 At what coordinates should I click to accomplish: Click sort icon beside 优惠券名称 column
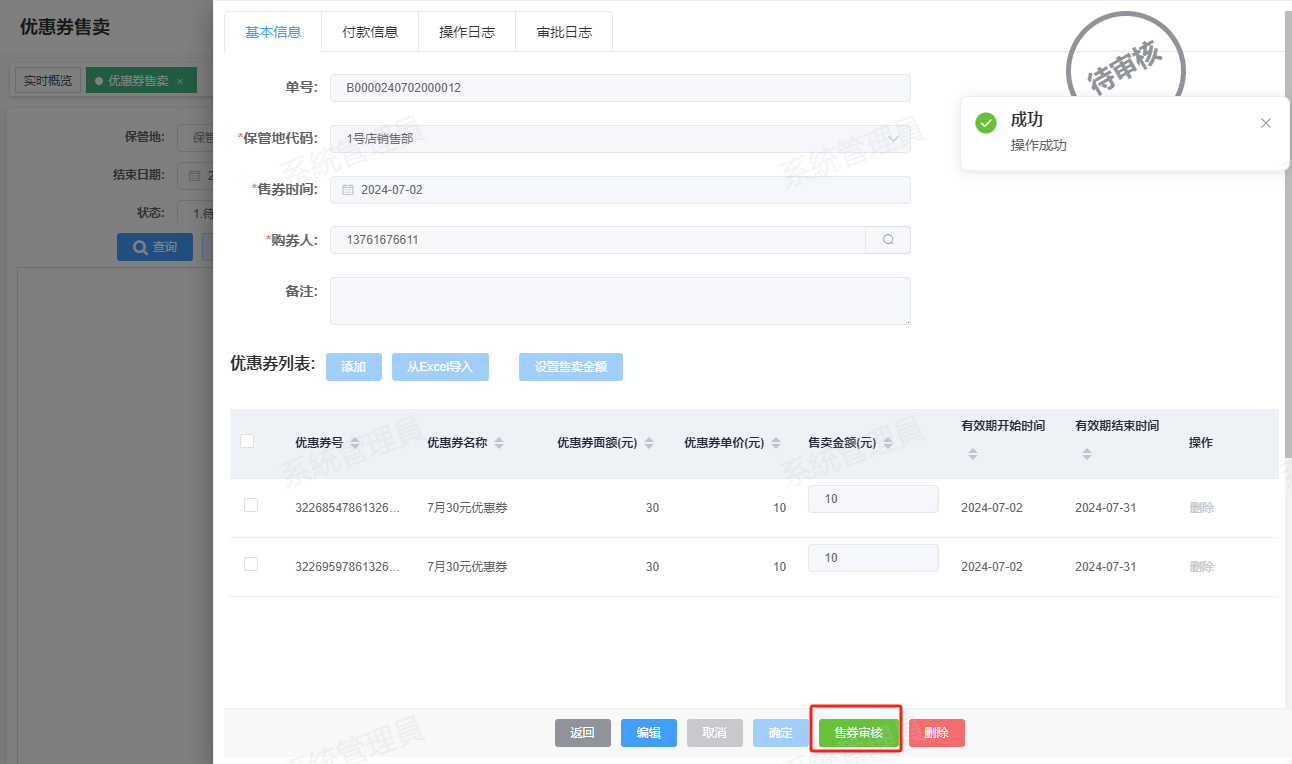(x=499, y=443)
